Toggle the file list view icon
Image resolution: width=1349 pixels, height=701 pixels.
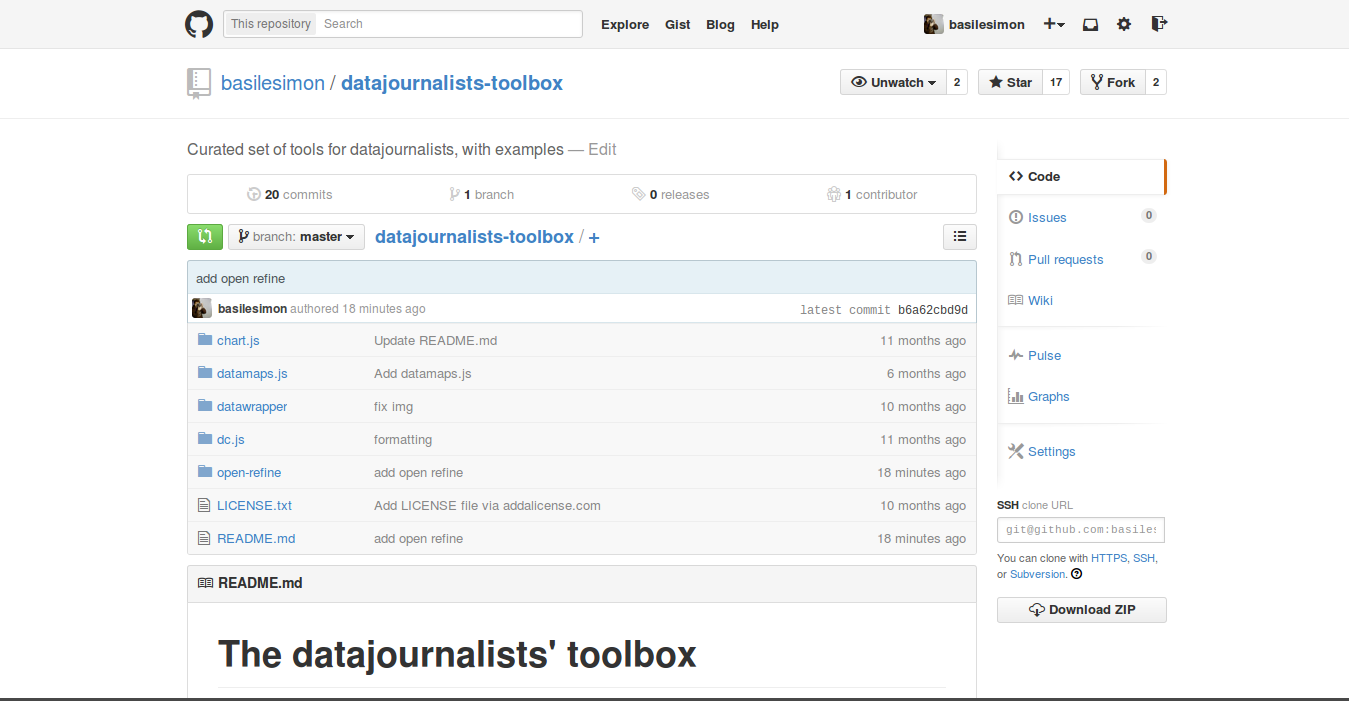pos(960,237)
